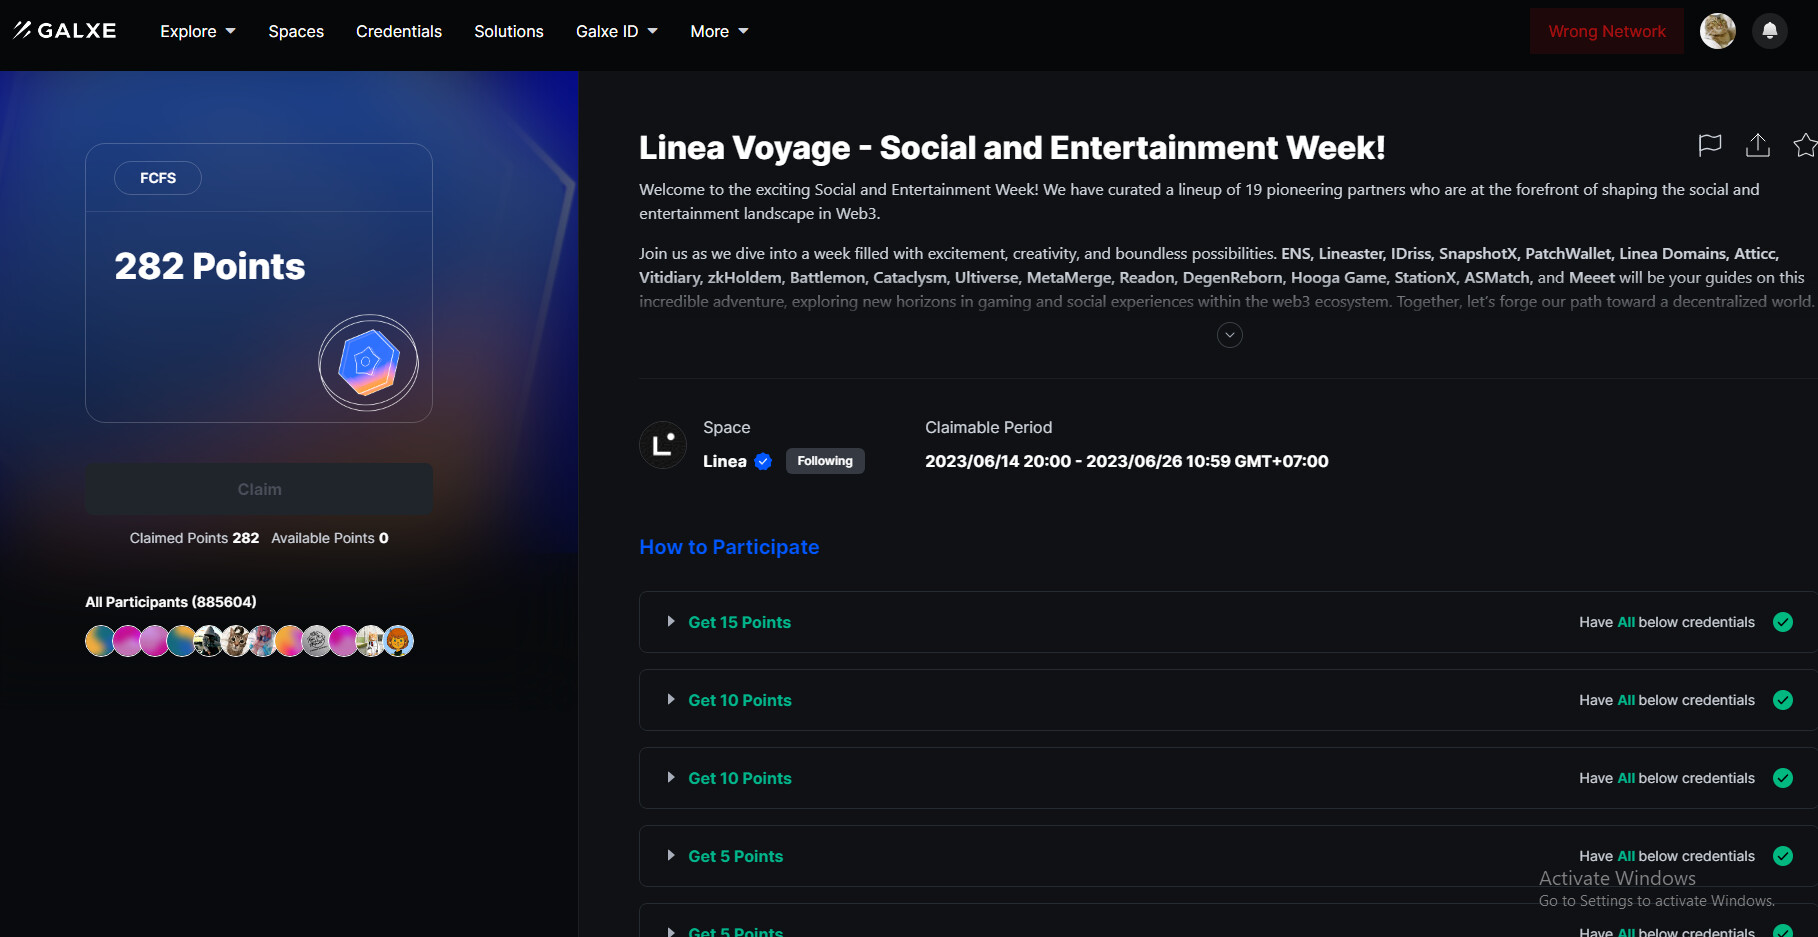Click the Get 15 Points label
The width and height of the screenshot is (1818, 937).
pos(740,622)
